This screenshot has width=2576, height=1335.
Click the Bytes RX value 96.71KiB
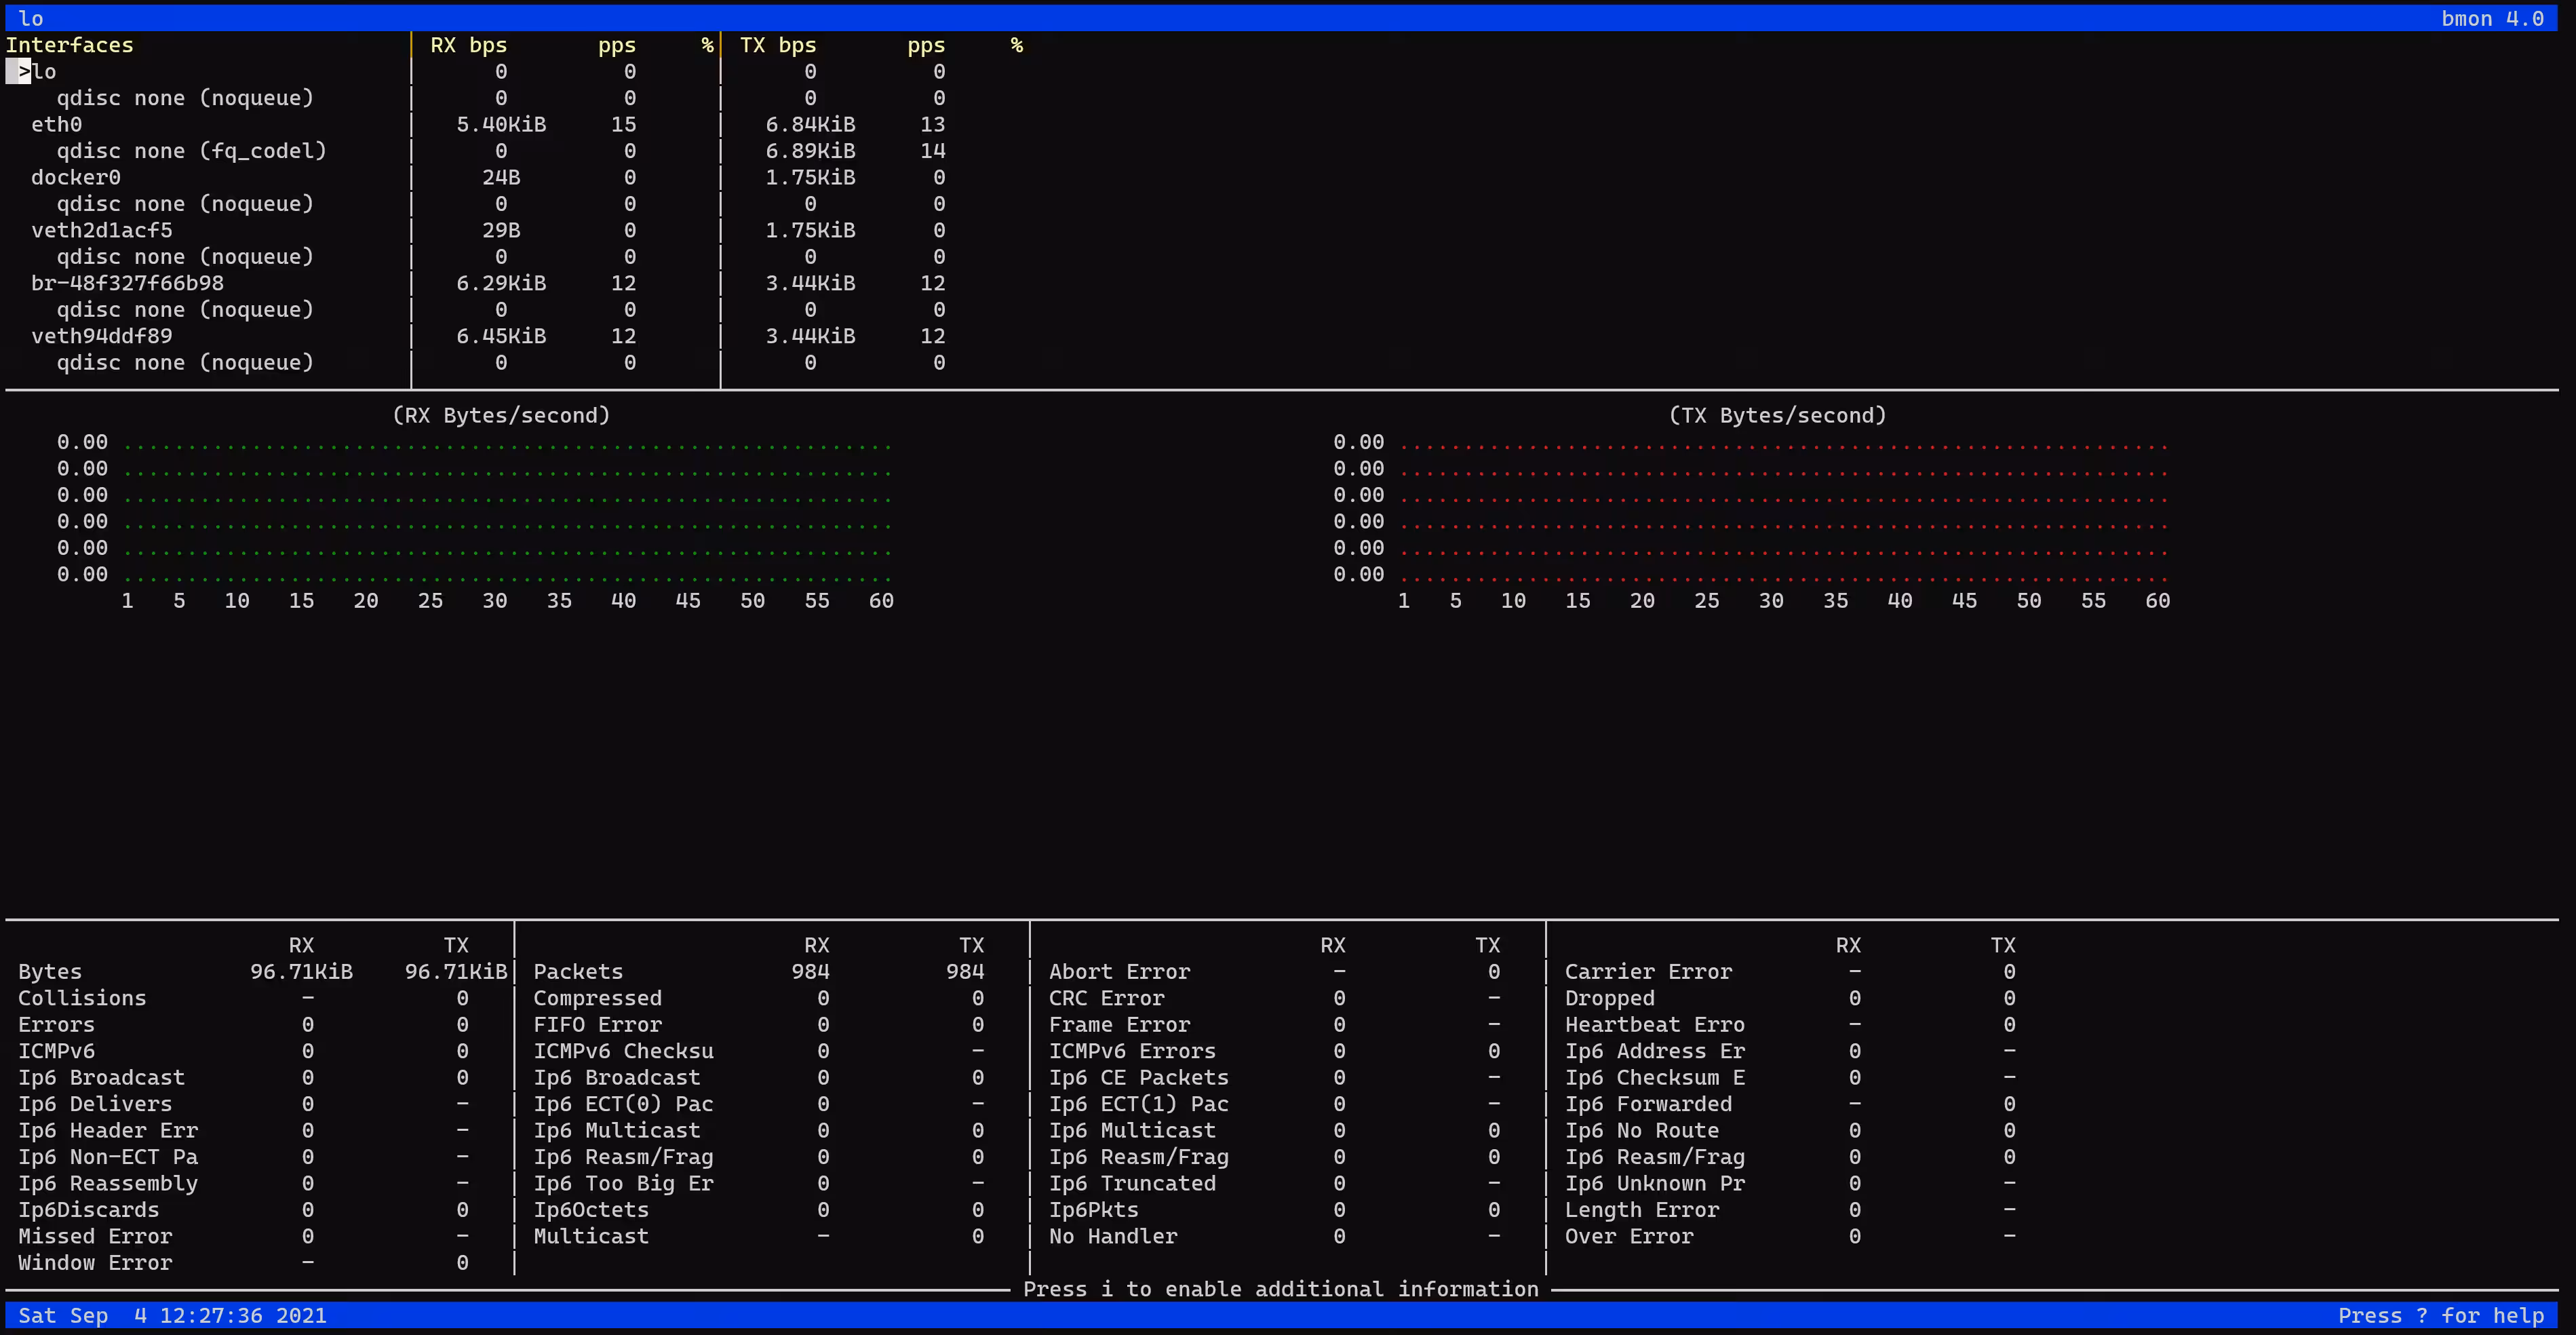point(301,972)
